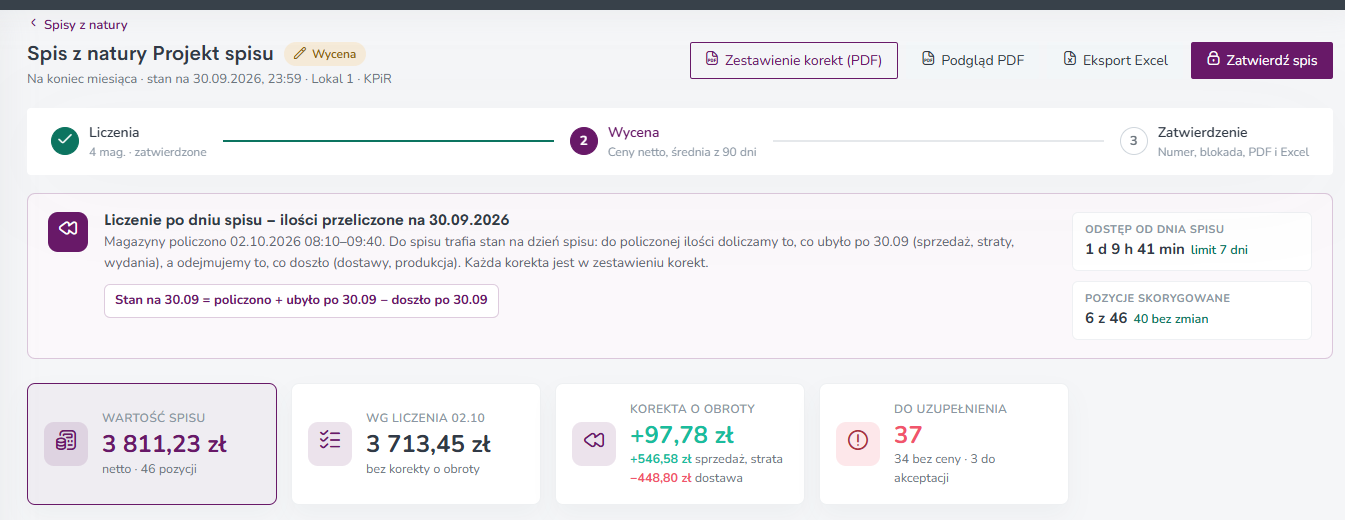Screen dimensions: 1345x520
Task: Click the text bez korekty o obroty
Action: coord(423,469)
